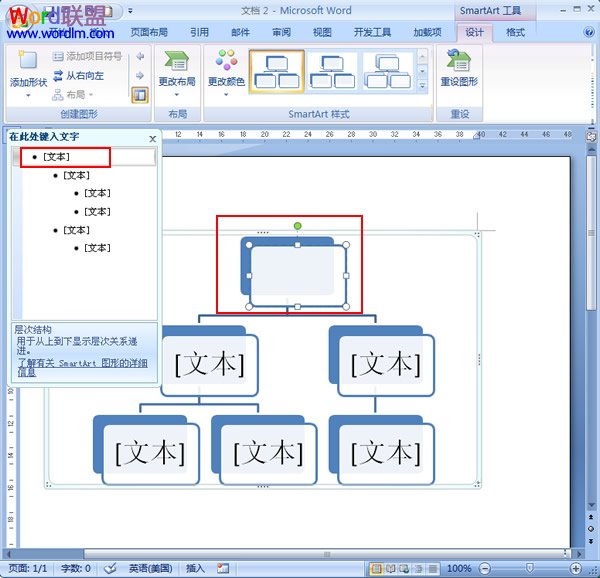The height and width of the screenshot is (578, 600).
Task: Click the zoom in plus button
Action: [x=576, y=569]
